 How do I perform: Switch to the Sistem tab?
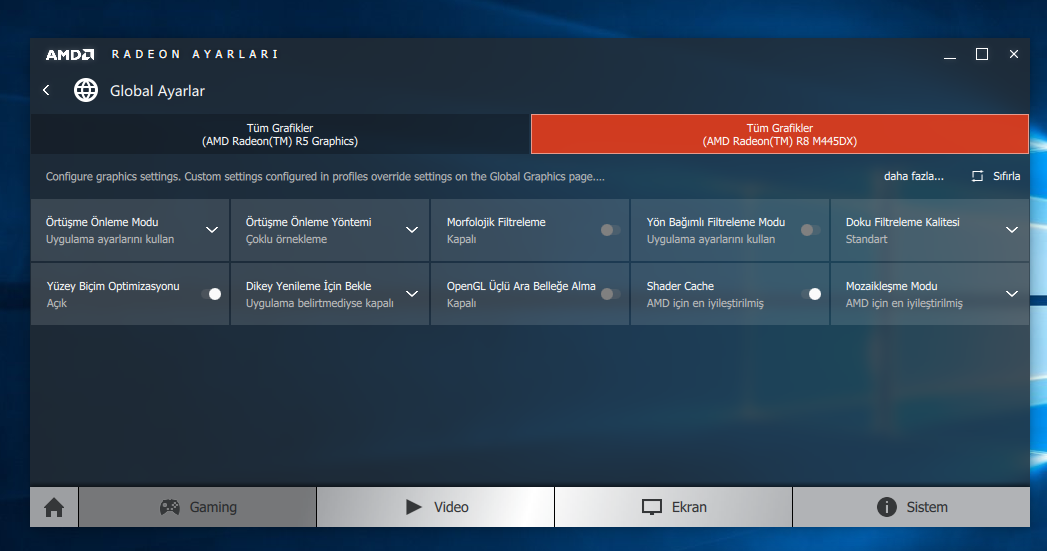coord(911,507)
